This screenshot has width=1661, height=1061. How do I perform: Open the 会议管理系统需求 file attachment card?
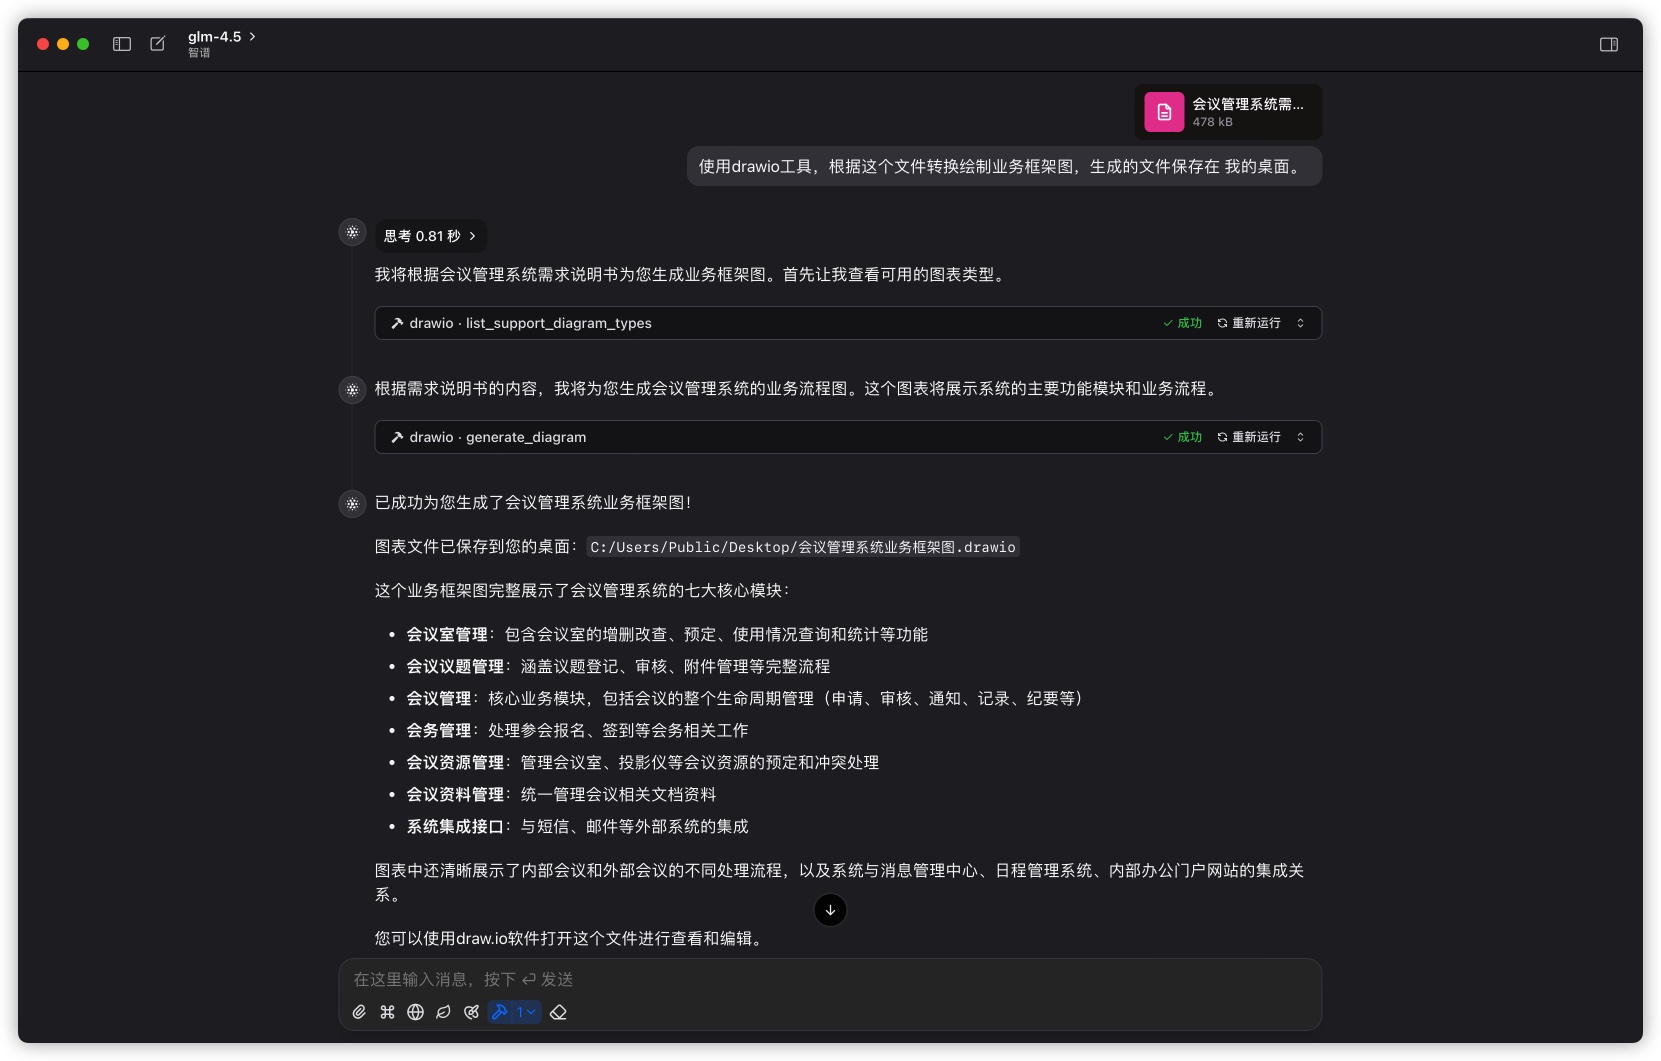point(1228,112)
